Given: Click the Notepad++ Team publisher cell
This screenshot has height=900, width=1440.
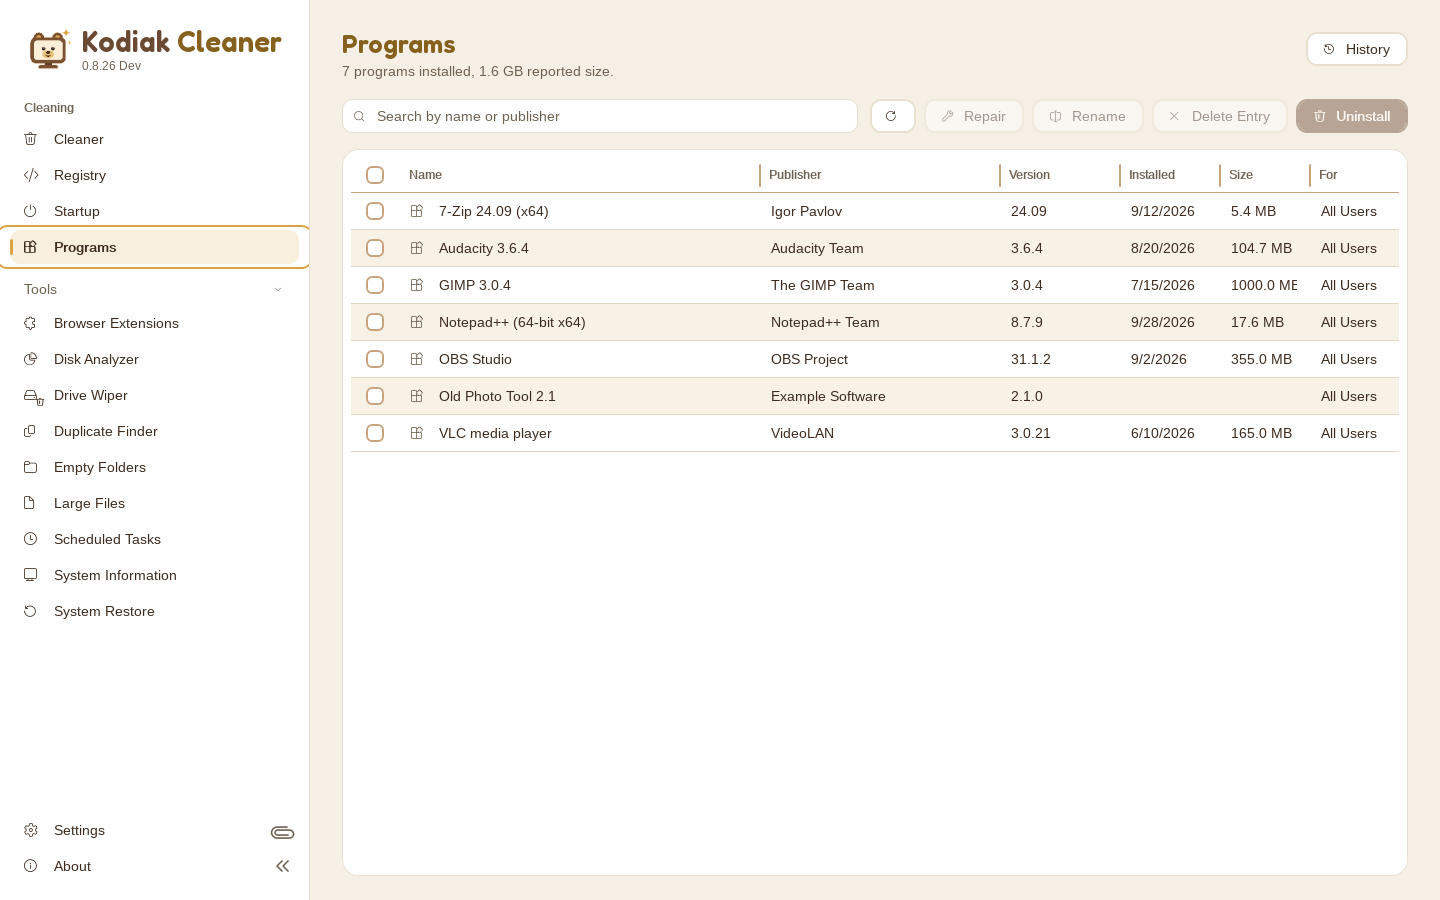Looking at the screenshot, I should [825, 322].
